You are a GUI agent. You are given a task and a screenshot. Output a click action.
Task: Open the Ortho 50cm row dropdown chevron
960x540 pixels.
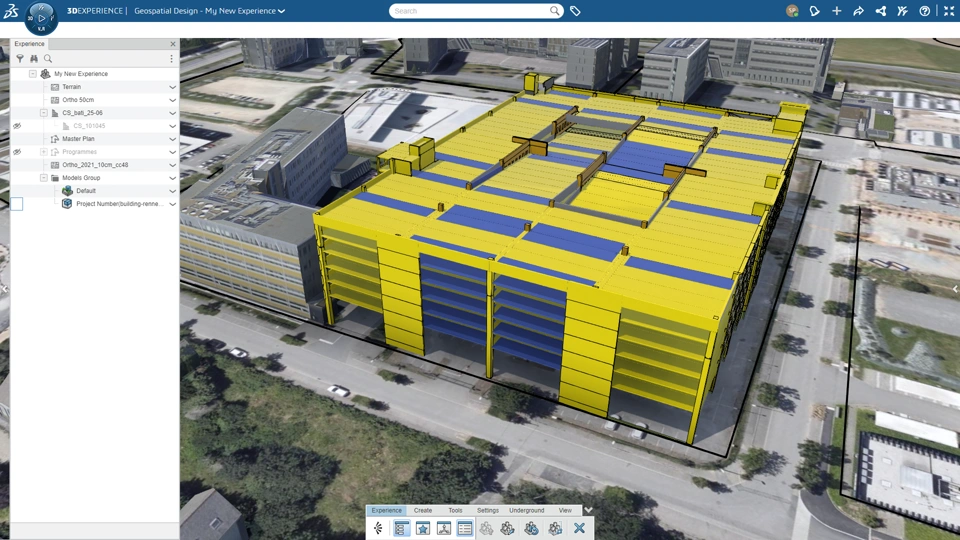pyautogui.click(x=172, y=100)
